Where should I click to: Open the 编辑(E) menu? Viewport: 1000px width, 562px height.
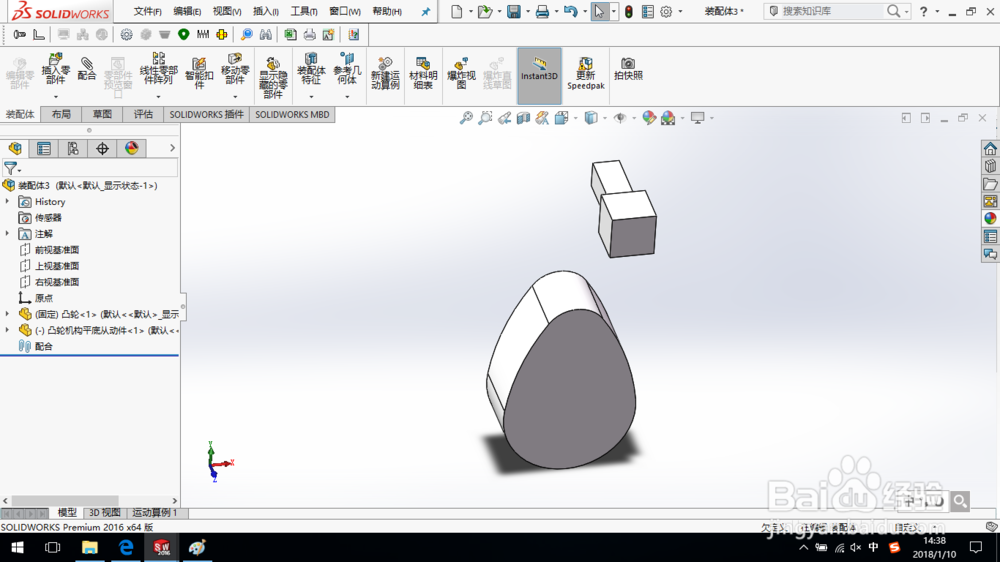click(x=187, y=11)
